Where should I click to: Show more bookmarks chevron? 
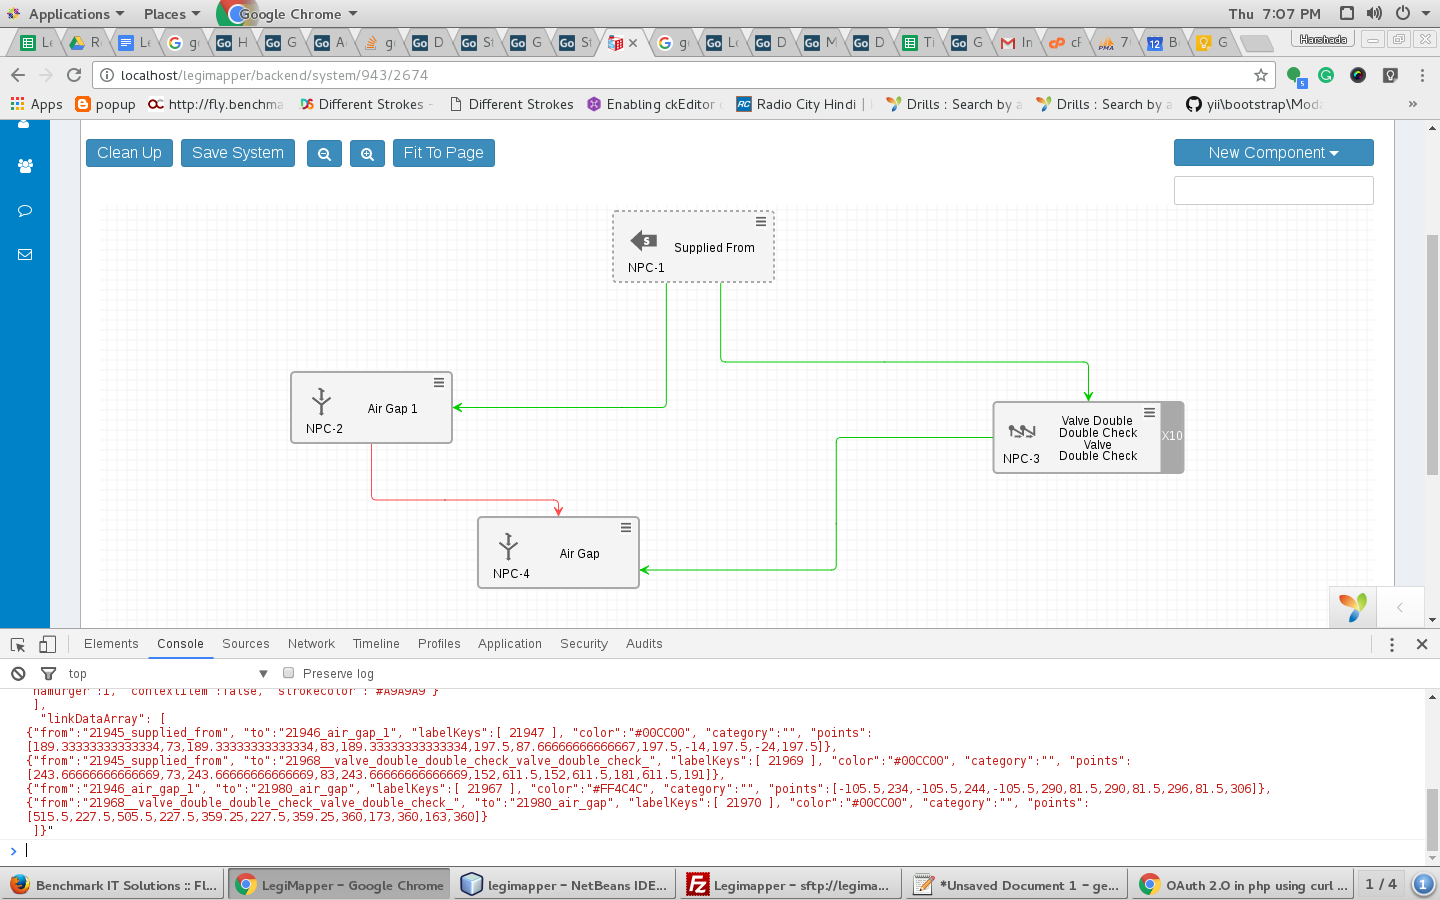1413,104
